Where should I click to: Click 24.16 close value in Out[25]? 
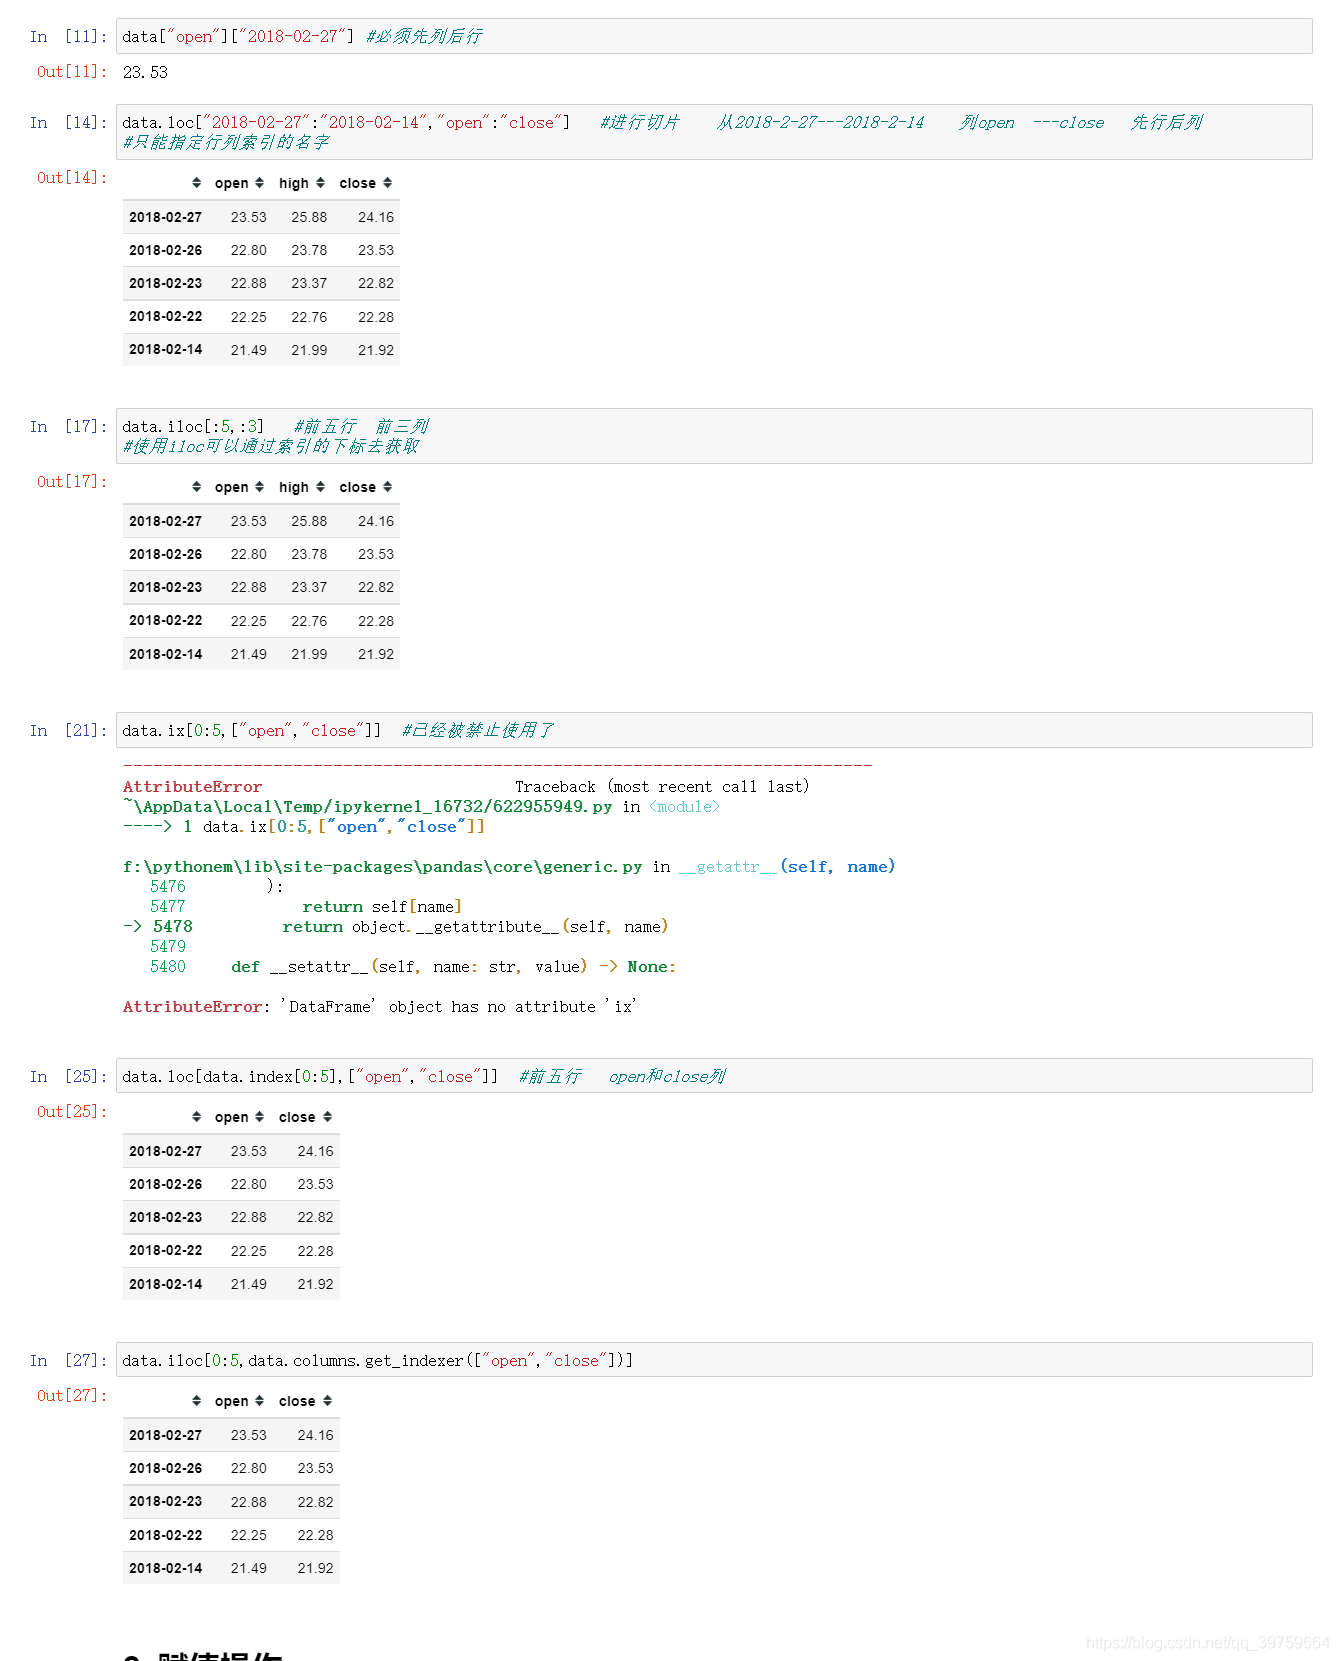(x=315, y=1151)
